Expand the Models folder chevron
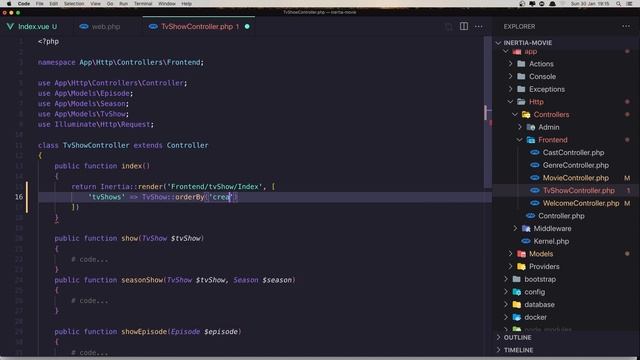Screen dimensions: 640x360 pos(510,253)
